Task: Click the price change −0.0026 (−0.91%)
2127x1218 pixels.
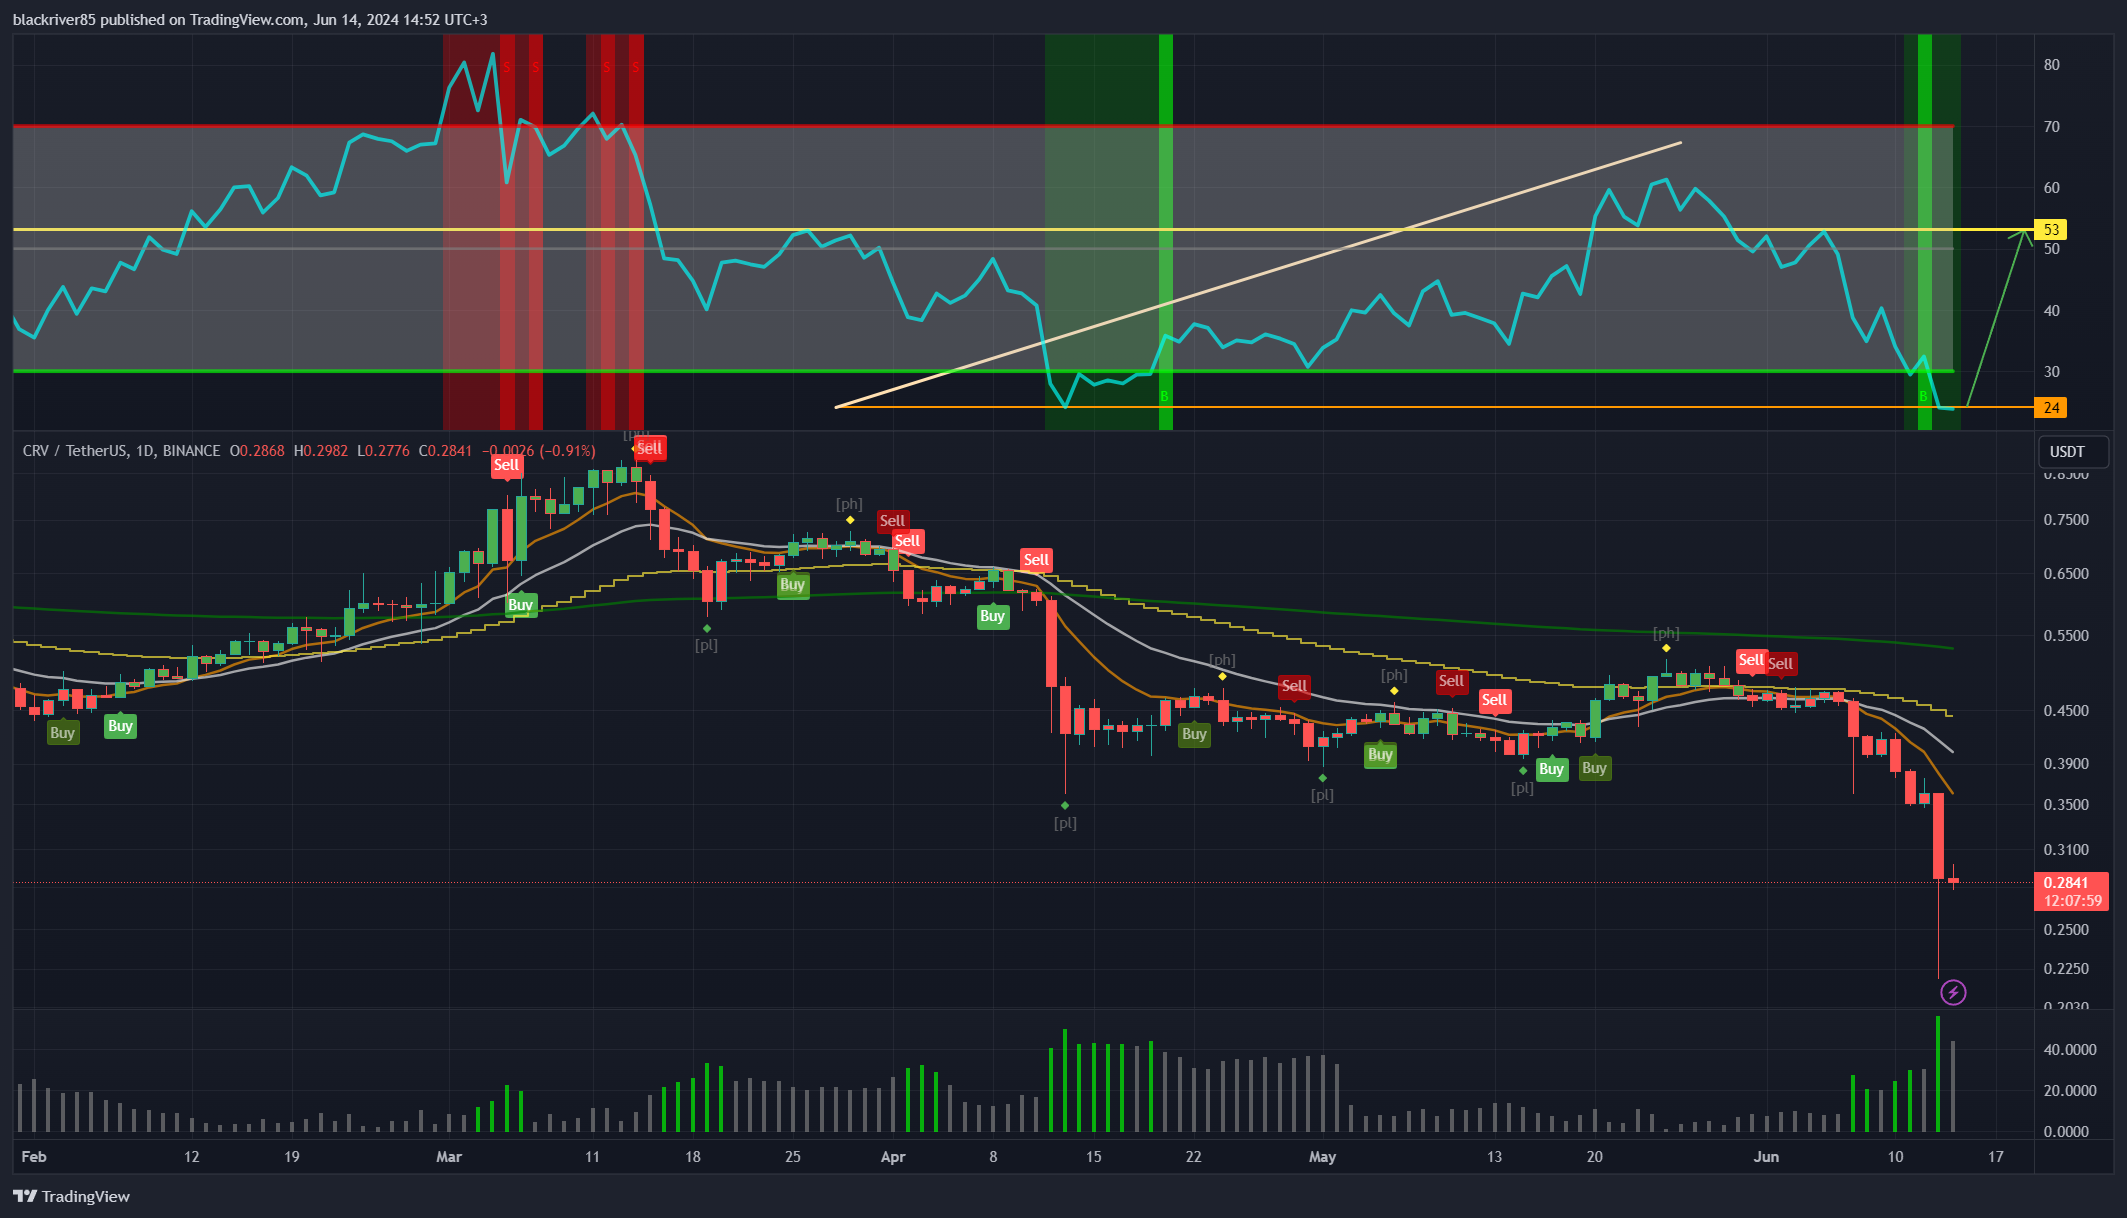Action: tap(538, 451)
